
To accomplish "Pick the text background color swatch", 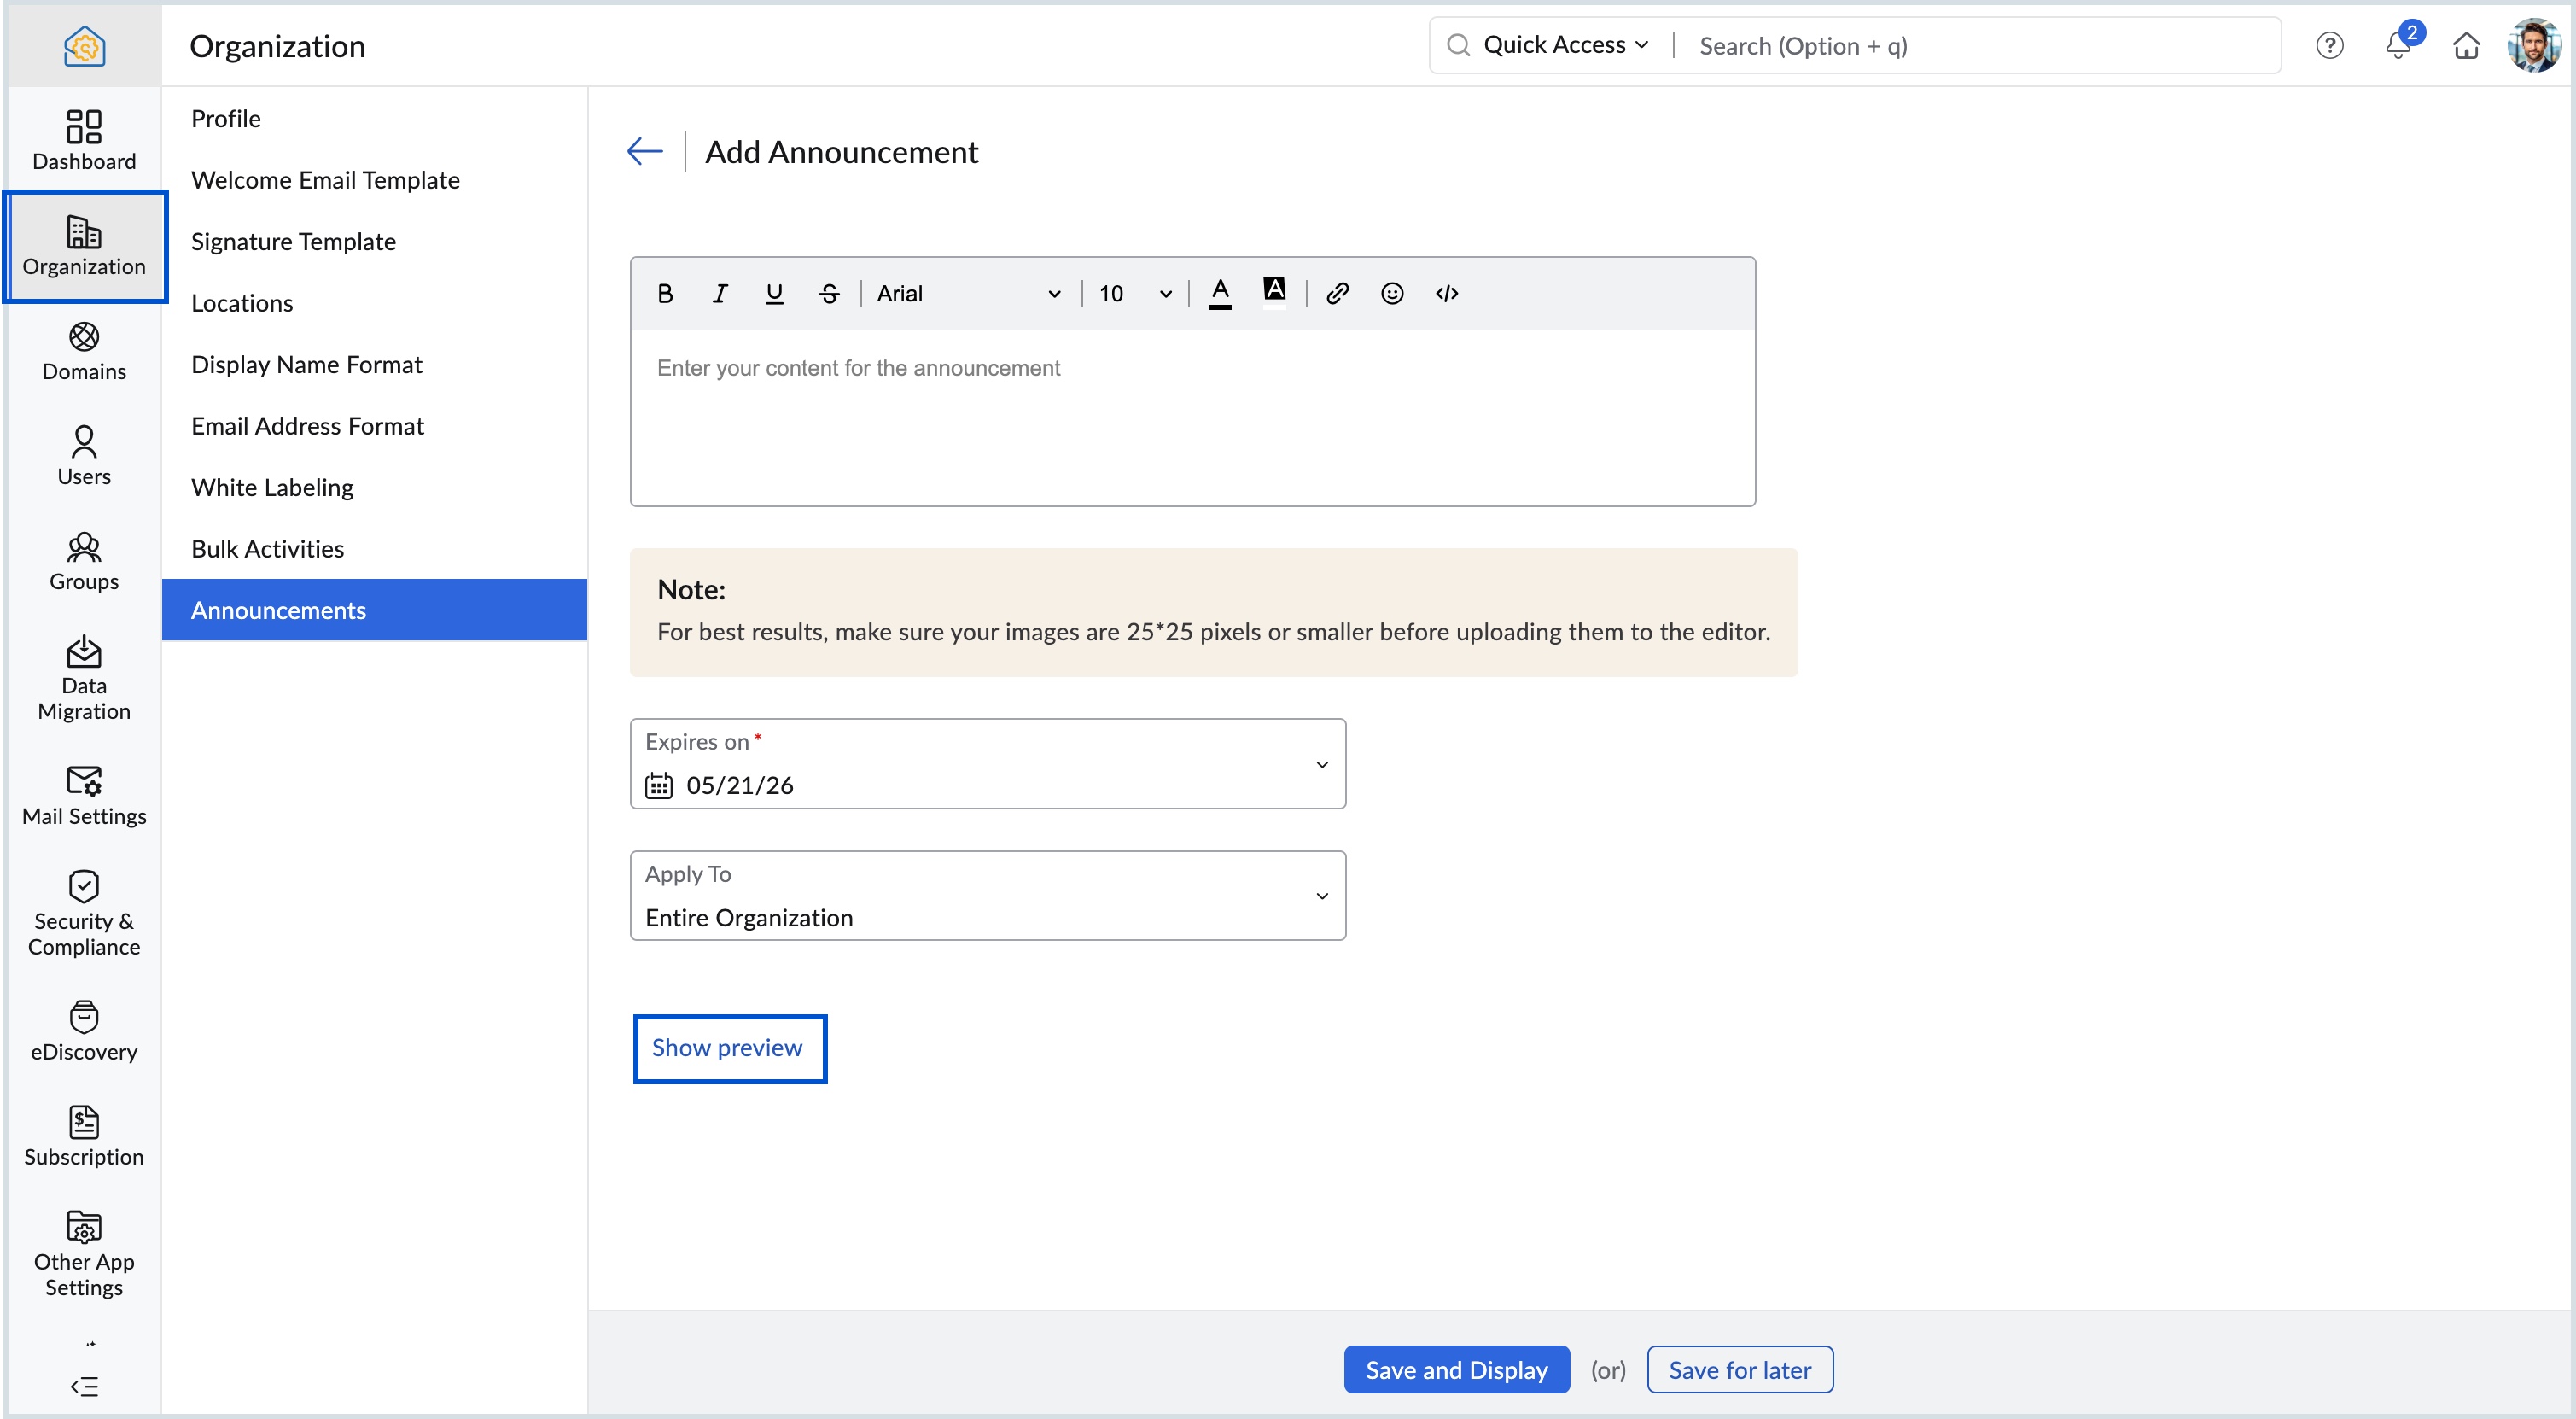I will pos(1274,290).
